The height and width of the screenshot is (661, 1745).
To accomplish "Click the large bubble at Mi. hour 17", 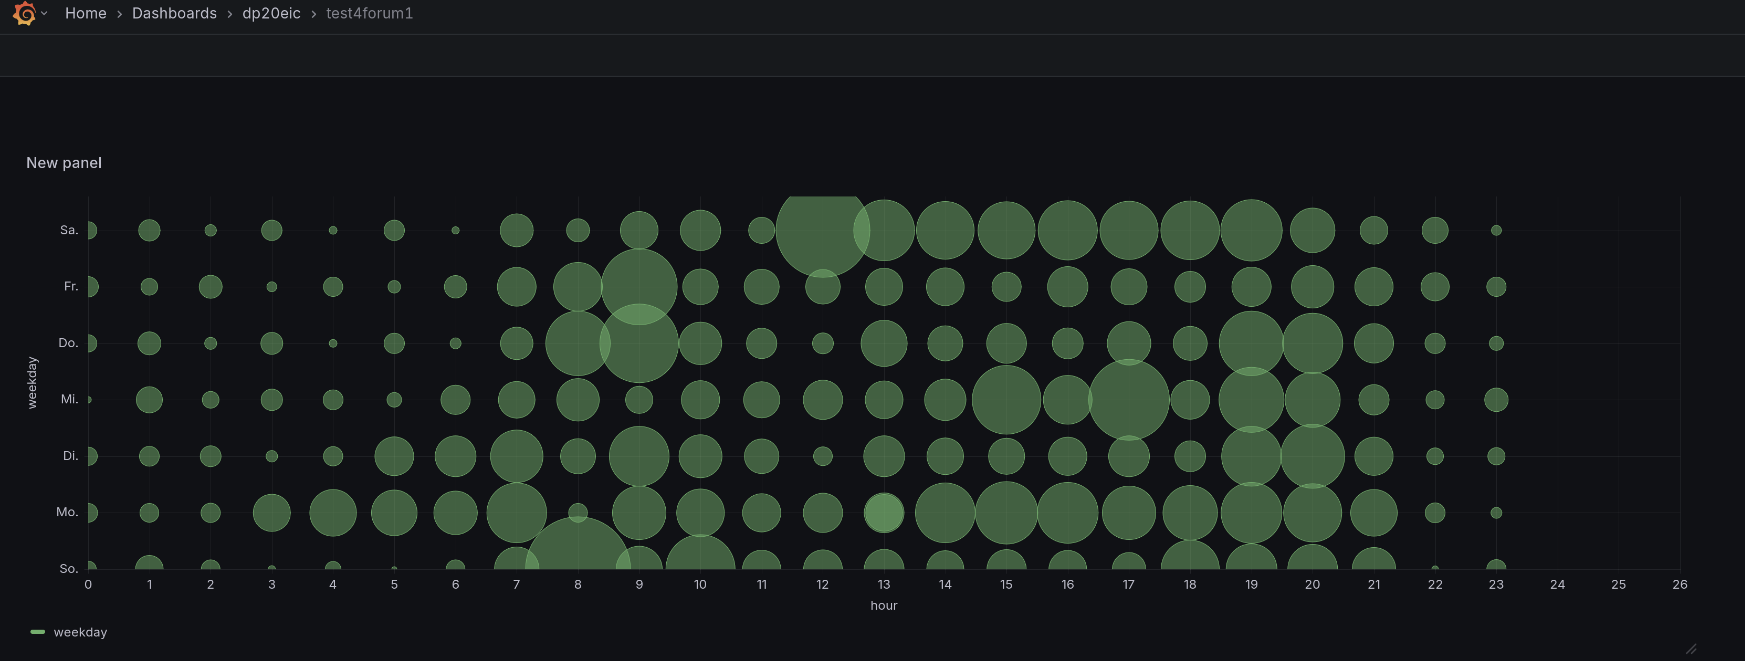I will click(x=1129, y=400).
